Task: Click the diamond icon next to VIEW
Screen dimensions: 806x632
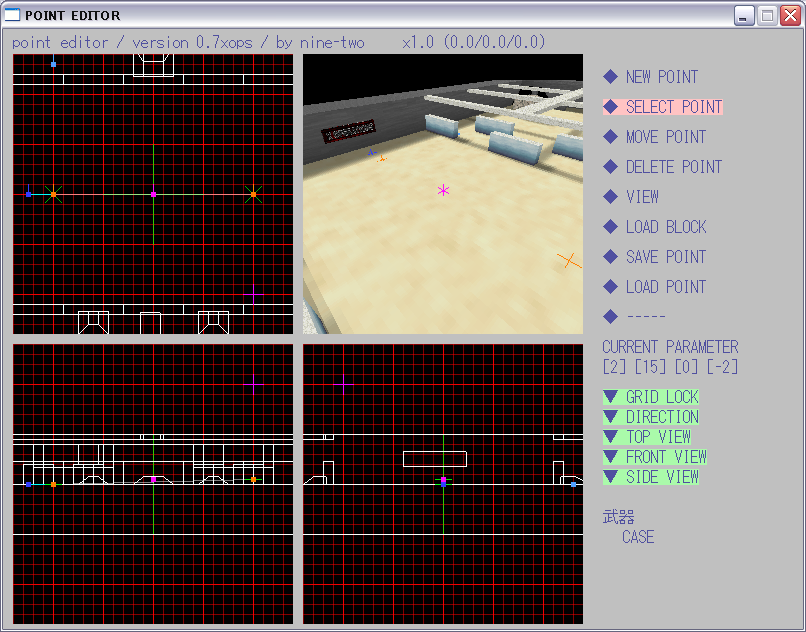Action: click(610, 197)
